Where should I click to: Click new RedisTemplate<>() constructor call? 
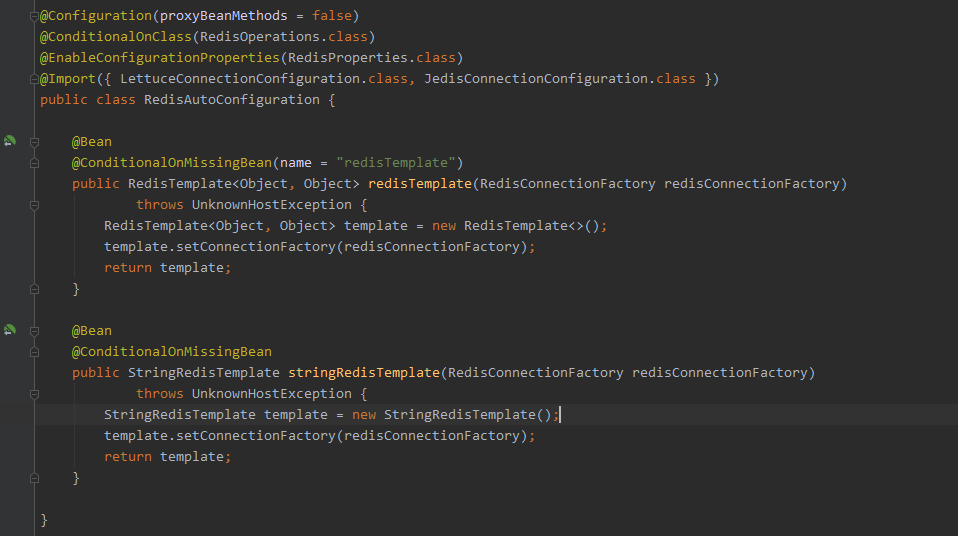tap(516, 226)
